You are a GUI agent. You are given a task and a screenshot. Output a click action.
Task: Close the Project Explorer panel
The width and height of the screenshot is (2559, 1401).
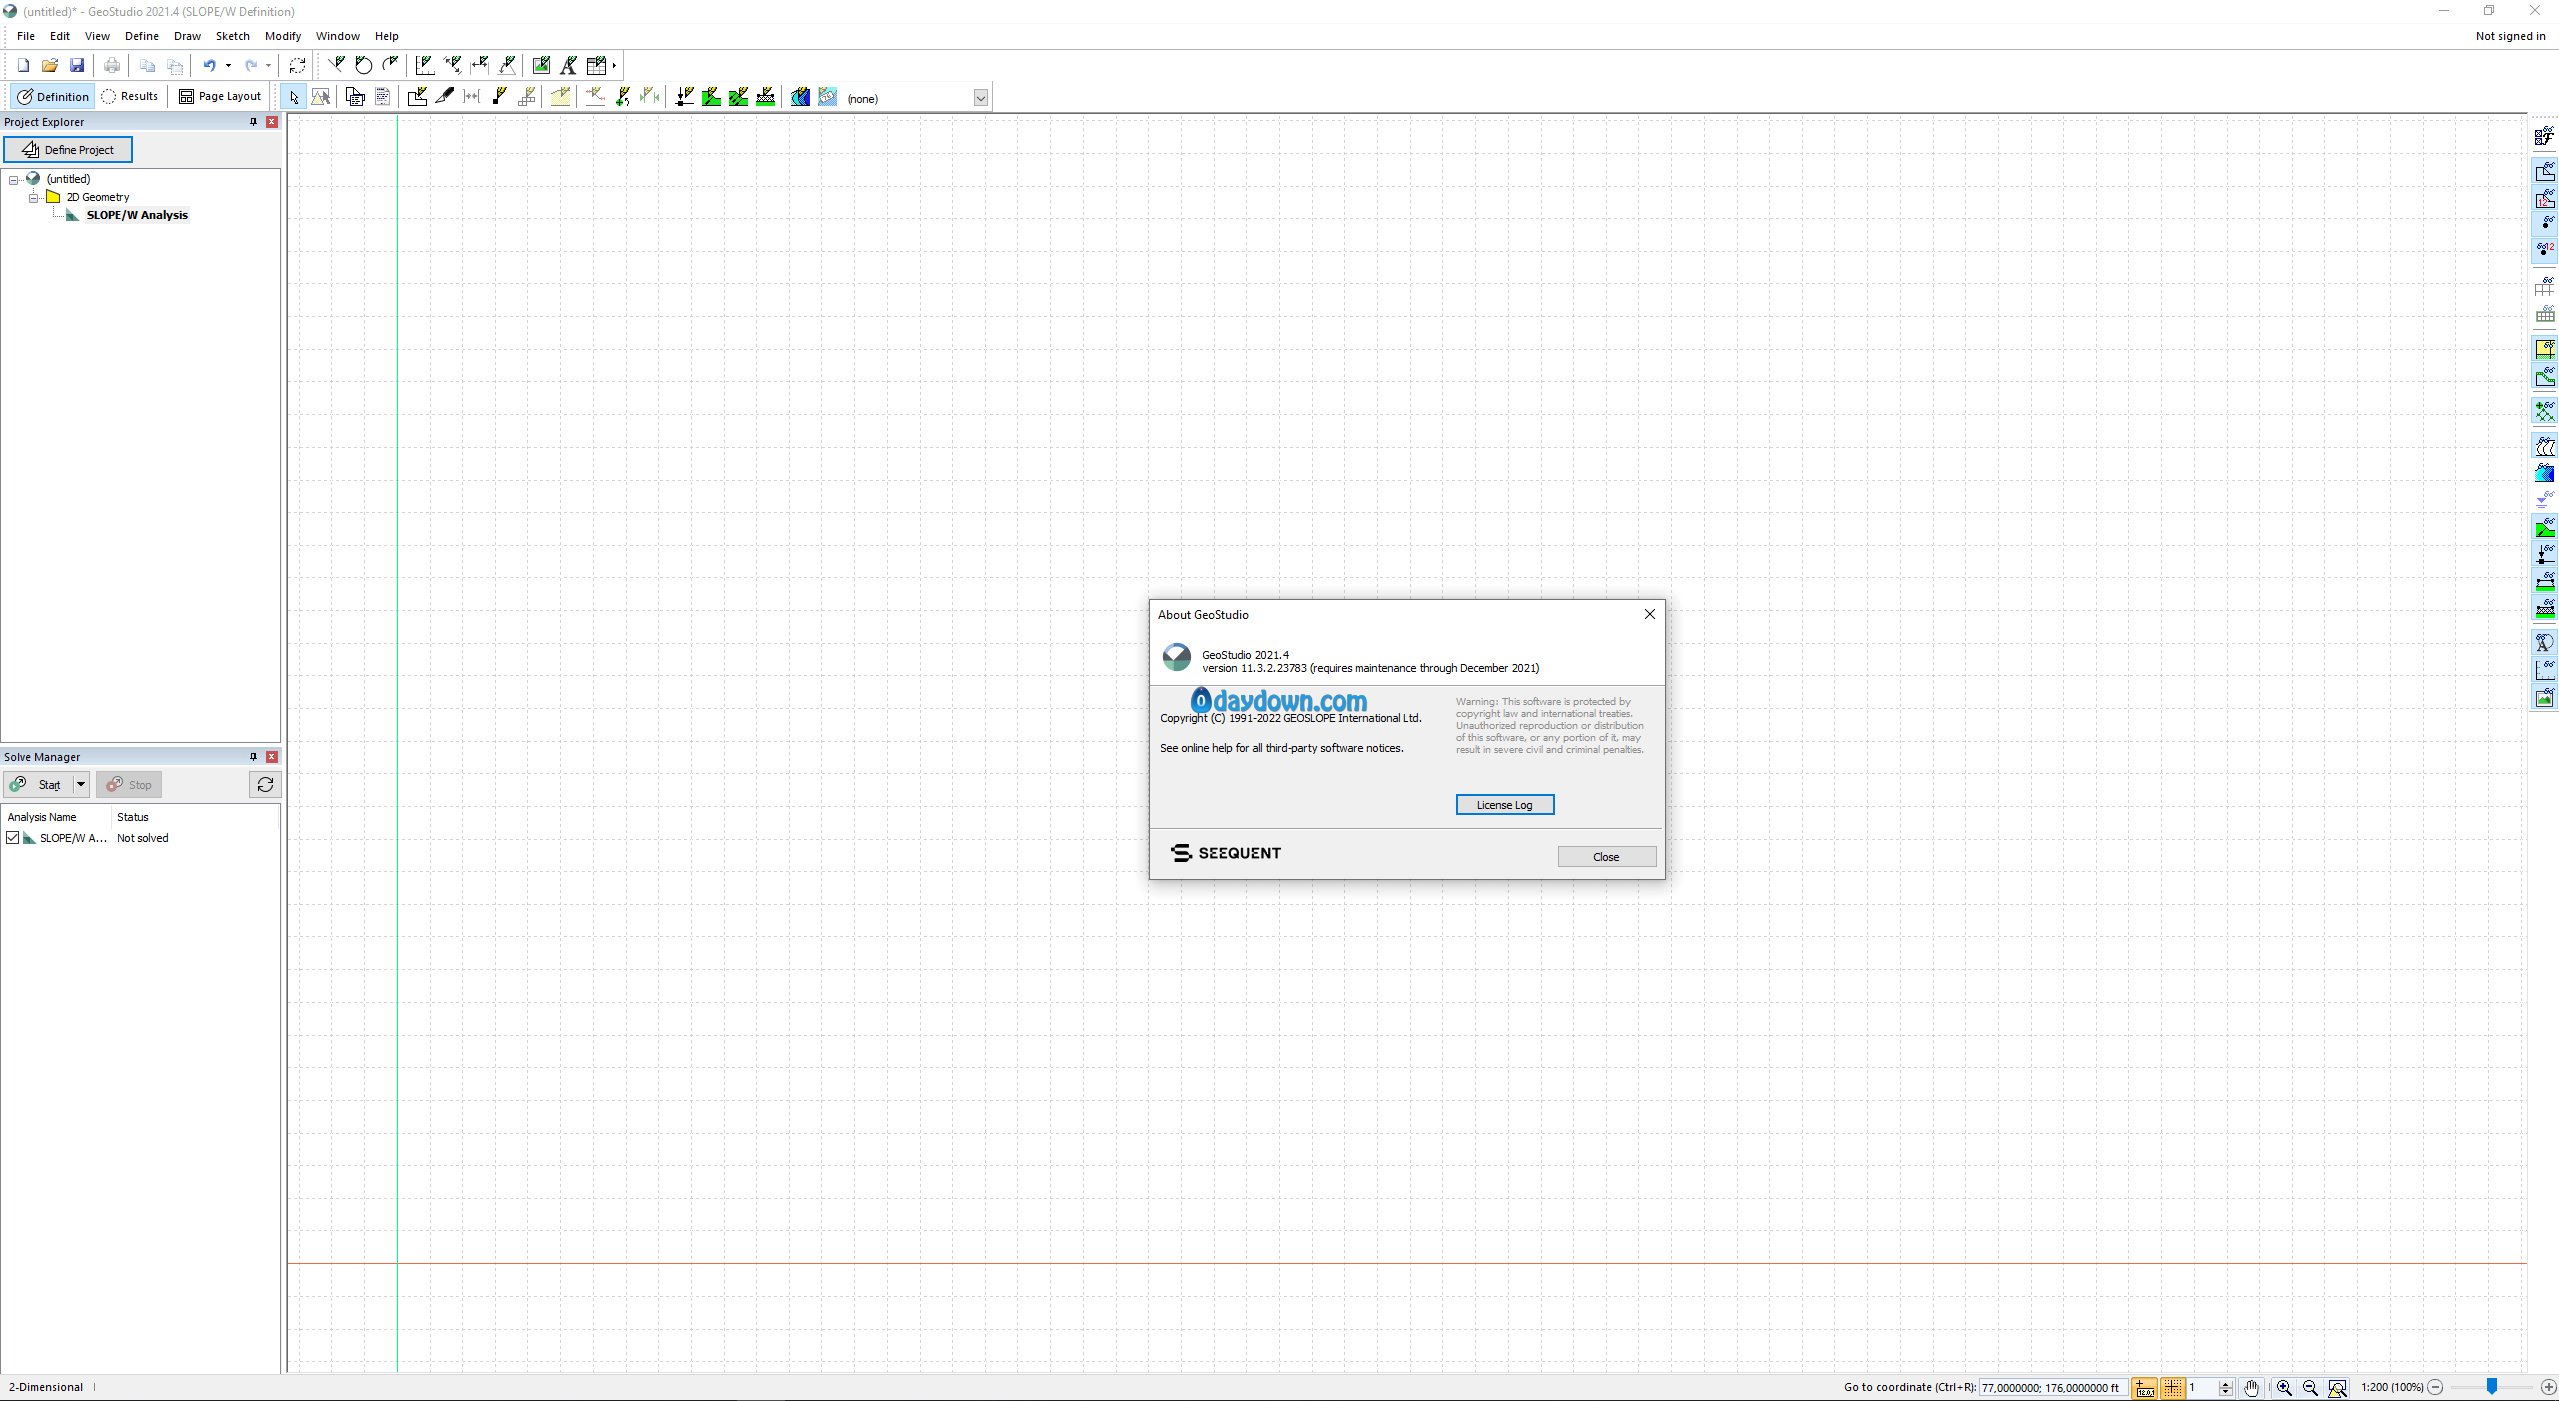click(272, 121)
